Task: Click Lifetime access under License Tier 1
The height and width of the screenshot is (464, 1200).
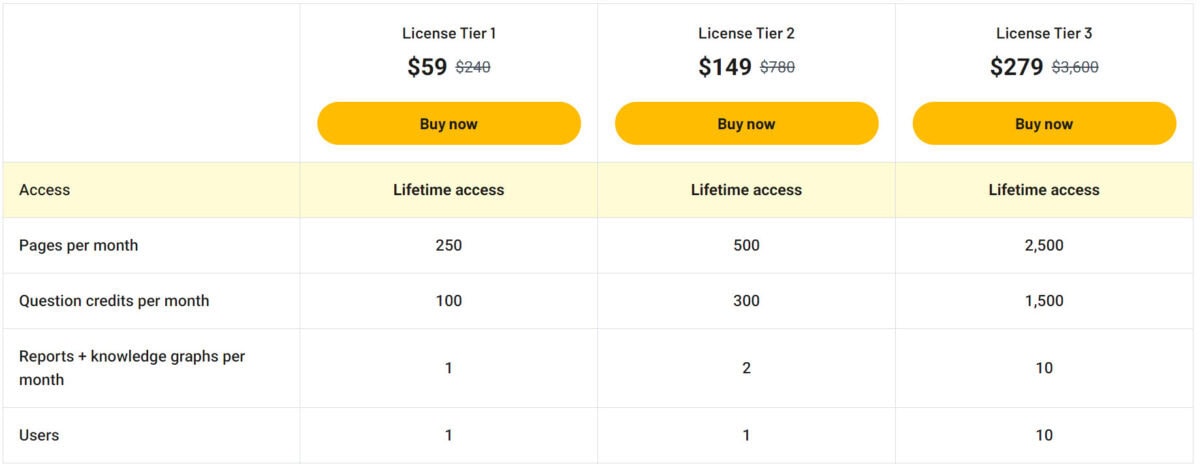Action: coord(449,190)
